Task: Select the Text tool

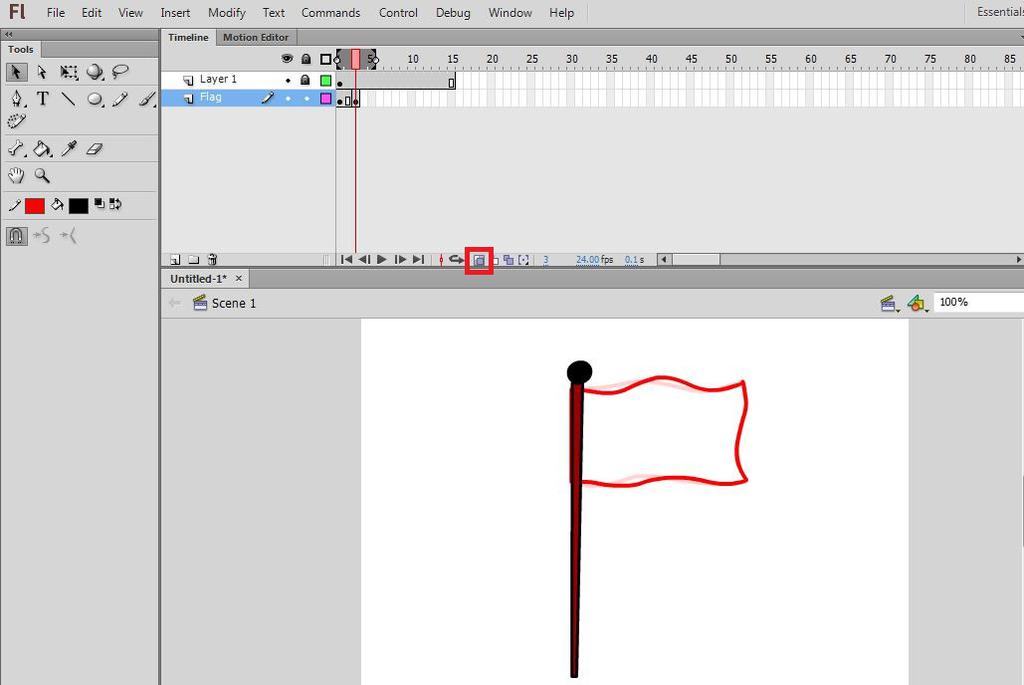Action: point(42,99)
